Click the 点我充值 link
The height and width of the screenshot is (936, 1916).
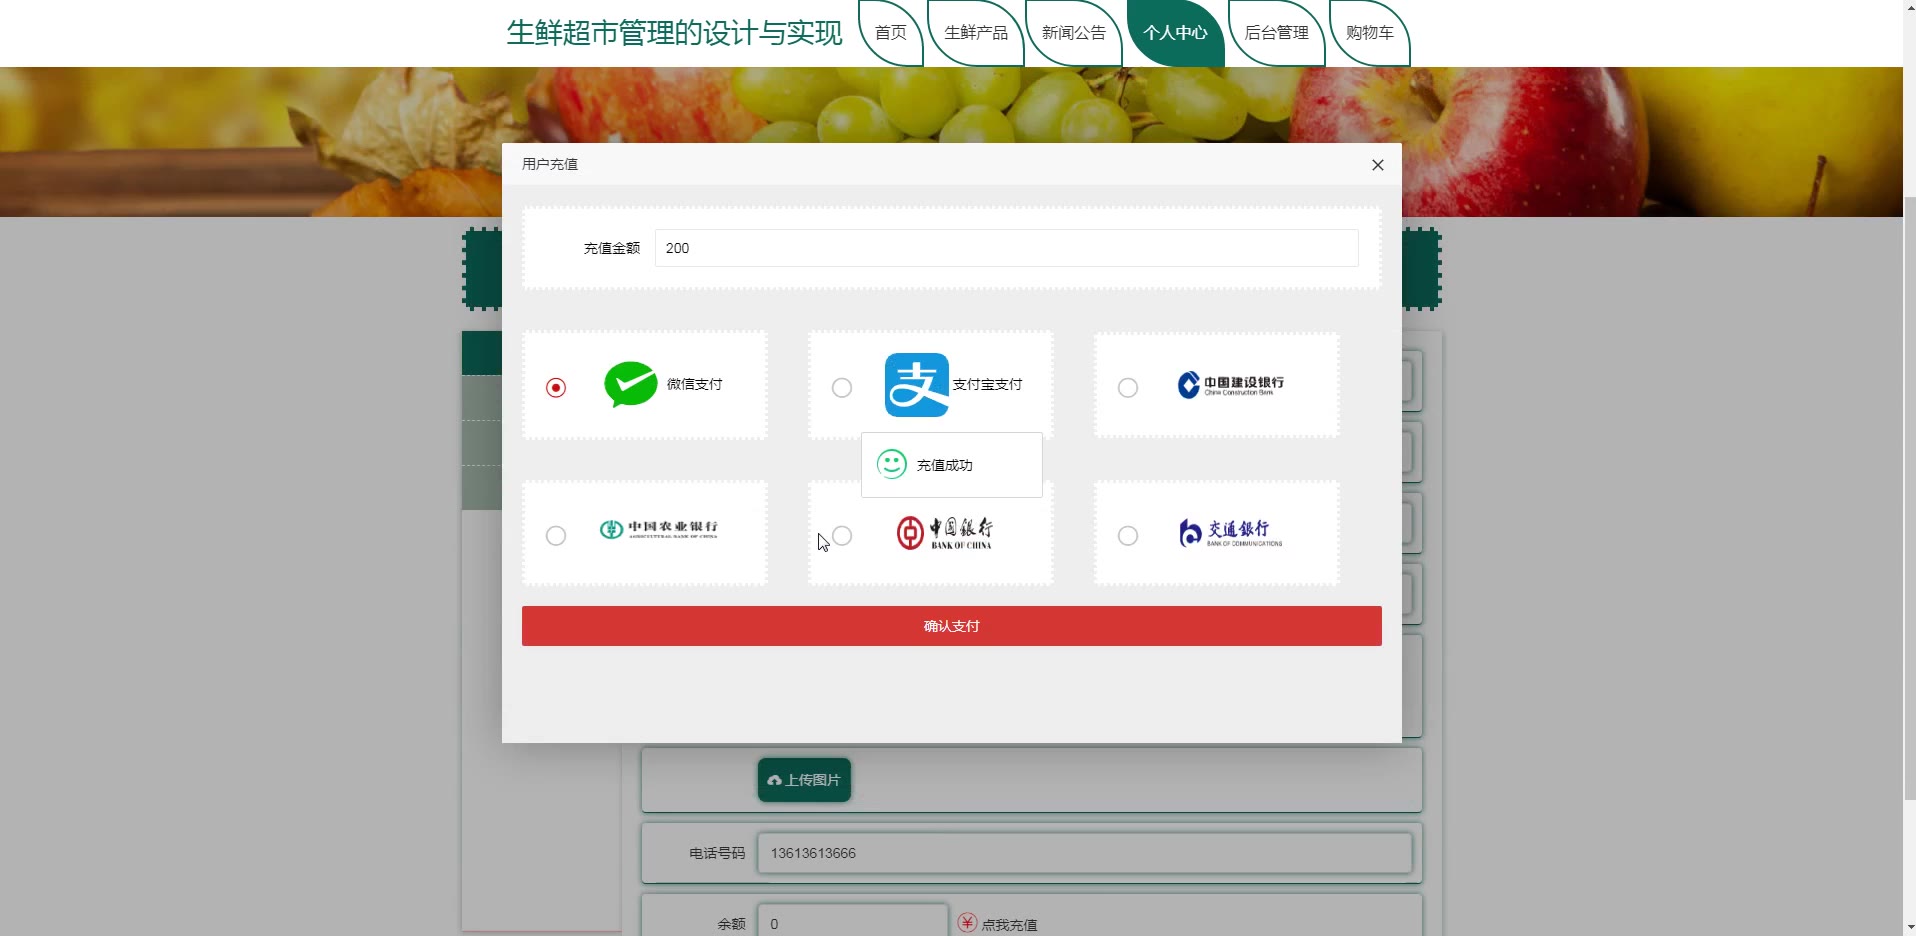1009,925
